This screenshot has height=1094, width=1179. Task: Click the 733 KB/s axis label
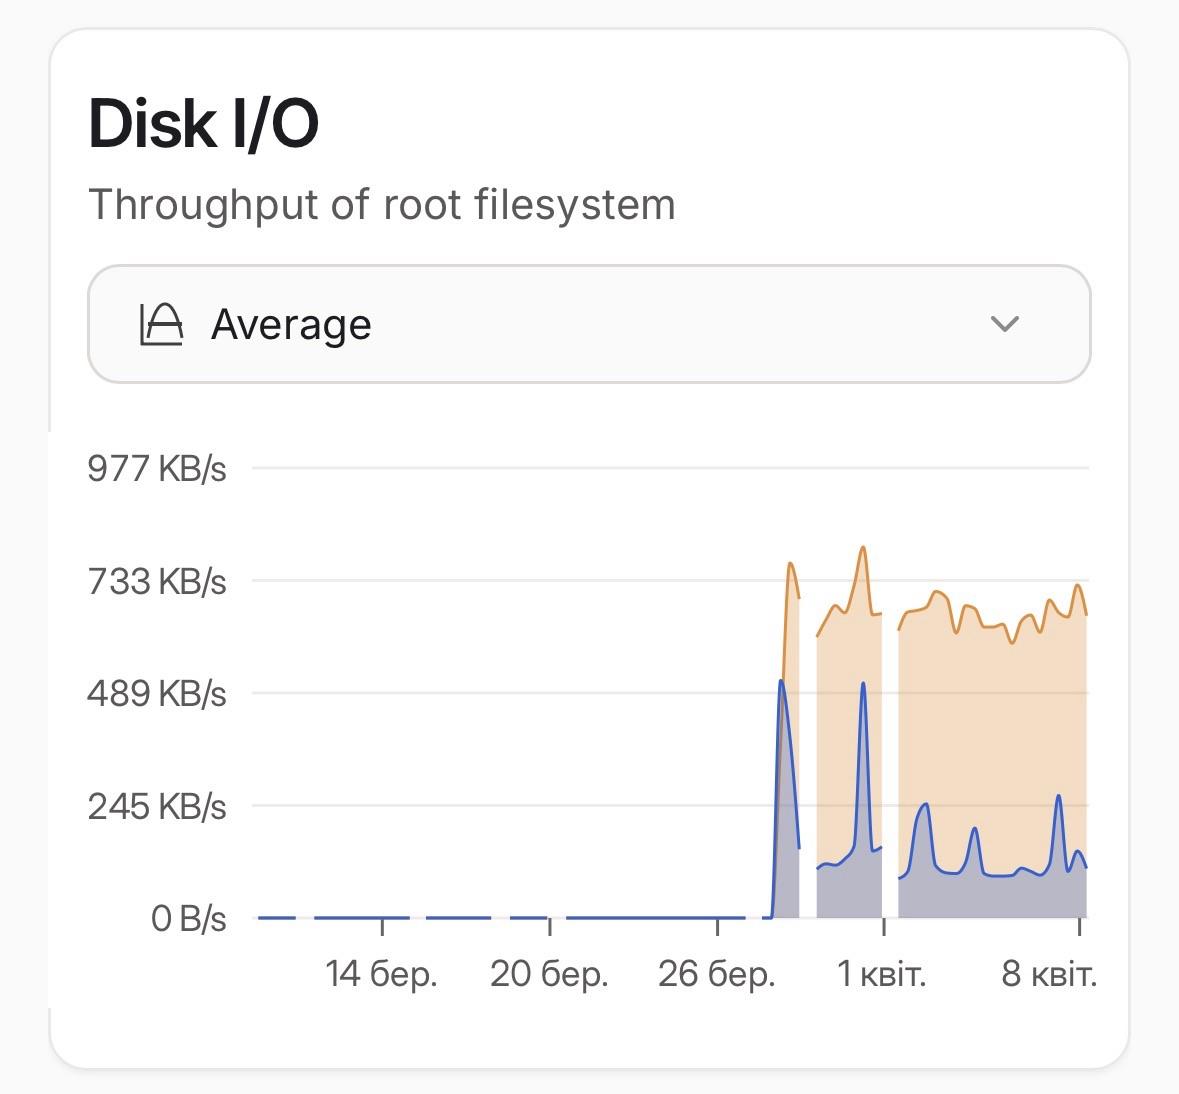point(157,581)
